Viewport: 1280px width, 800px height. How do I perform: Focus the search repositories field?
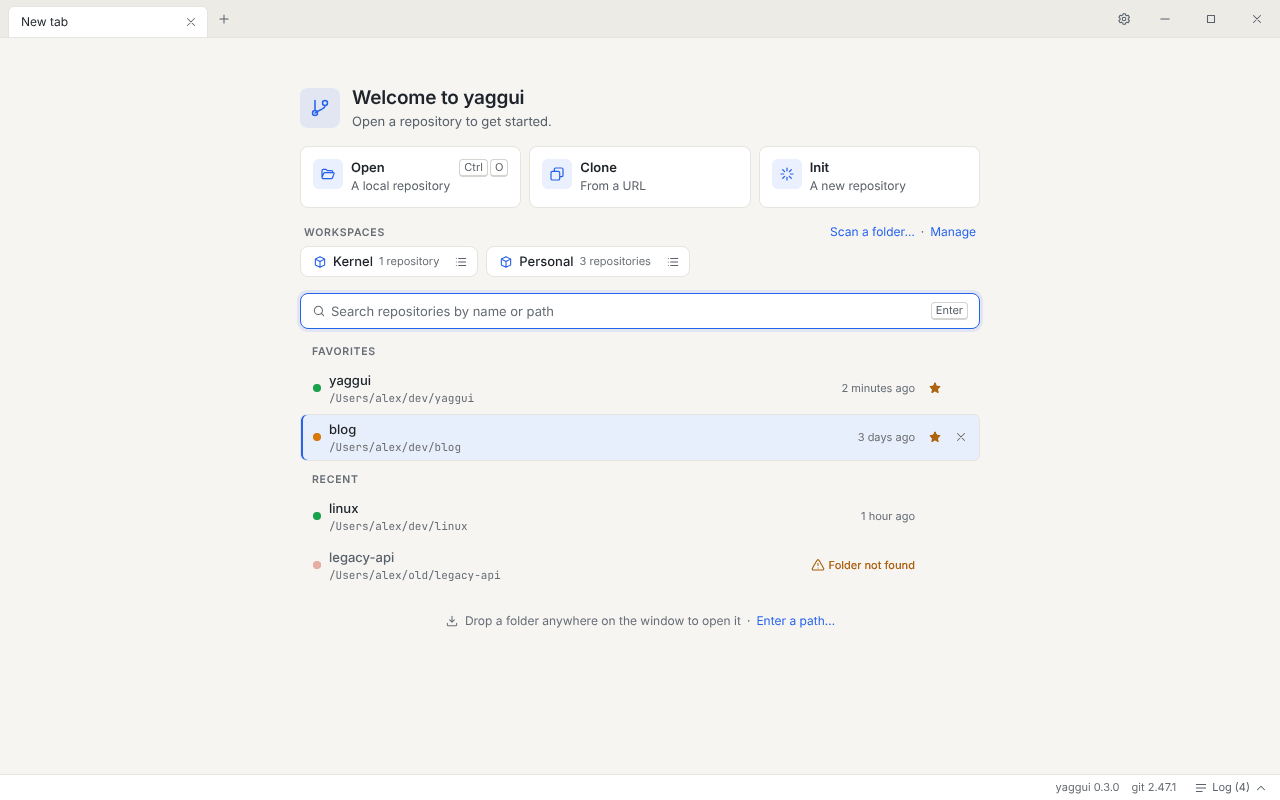(640, 311)
